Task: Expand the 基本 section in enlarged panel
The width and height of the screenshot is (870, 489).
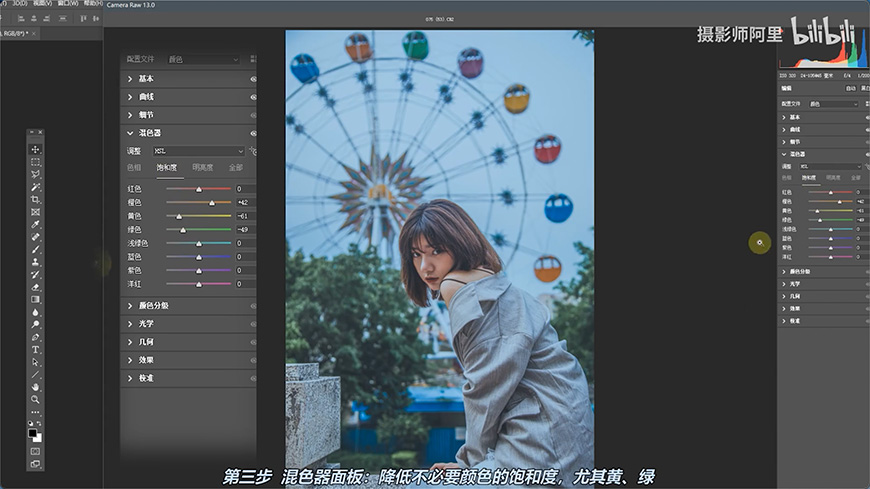Action: click(x=130, y=79)
